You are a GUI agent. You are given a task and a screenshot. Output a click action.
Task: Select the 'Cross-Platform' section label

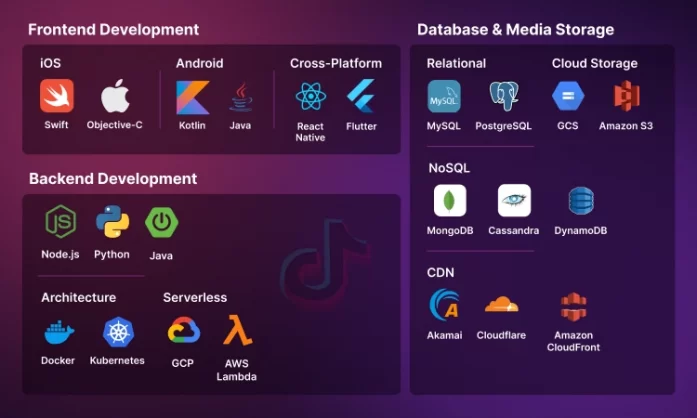pos(336,63)
